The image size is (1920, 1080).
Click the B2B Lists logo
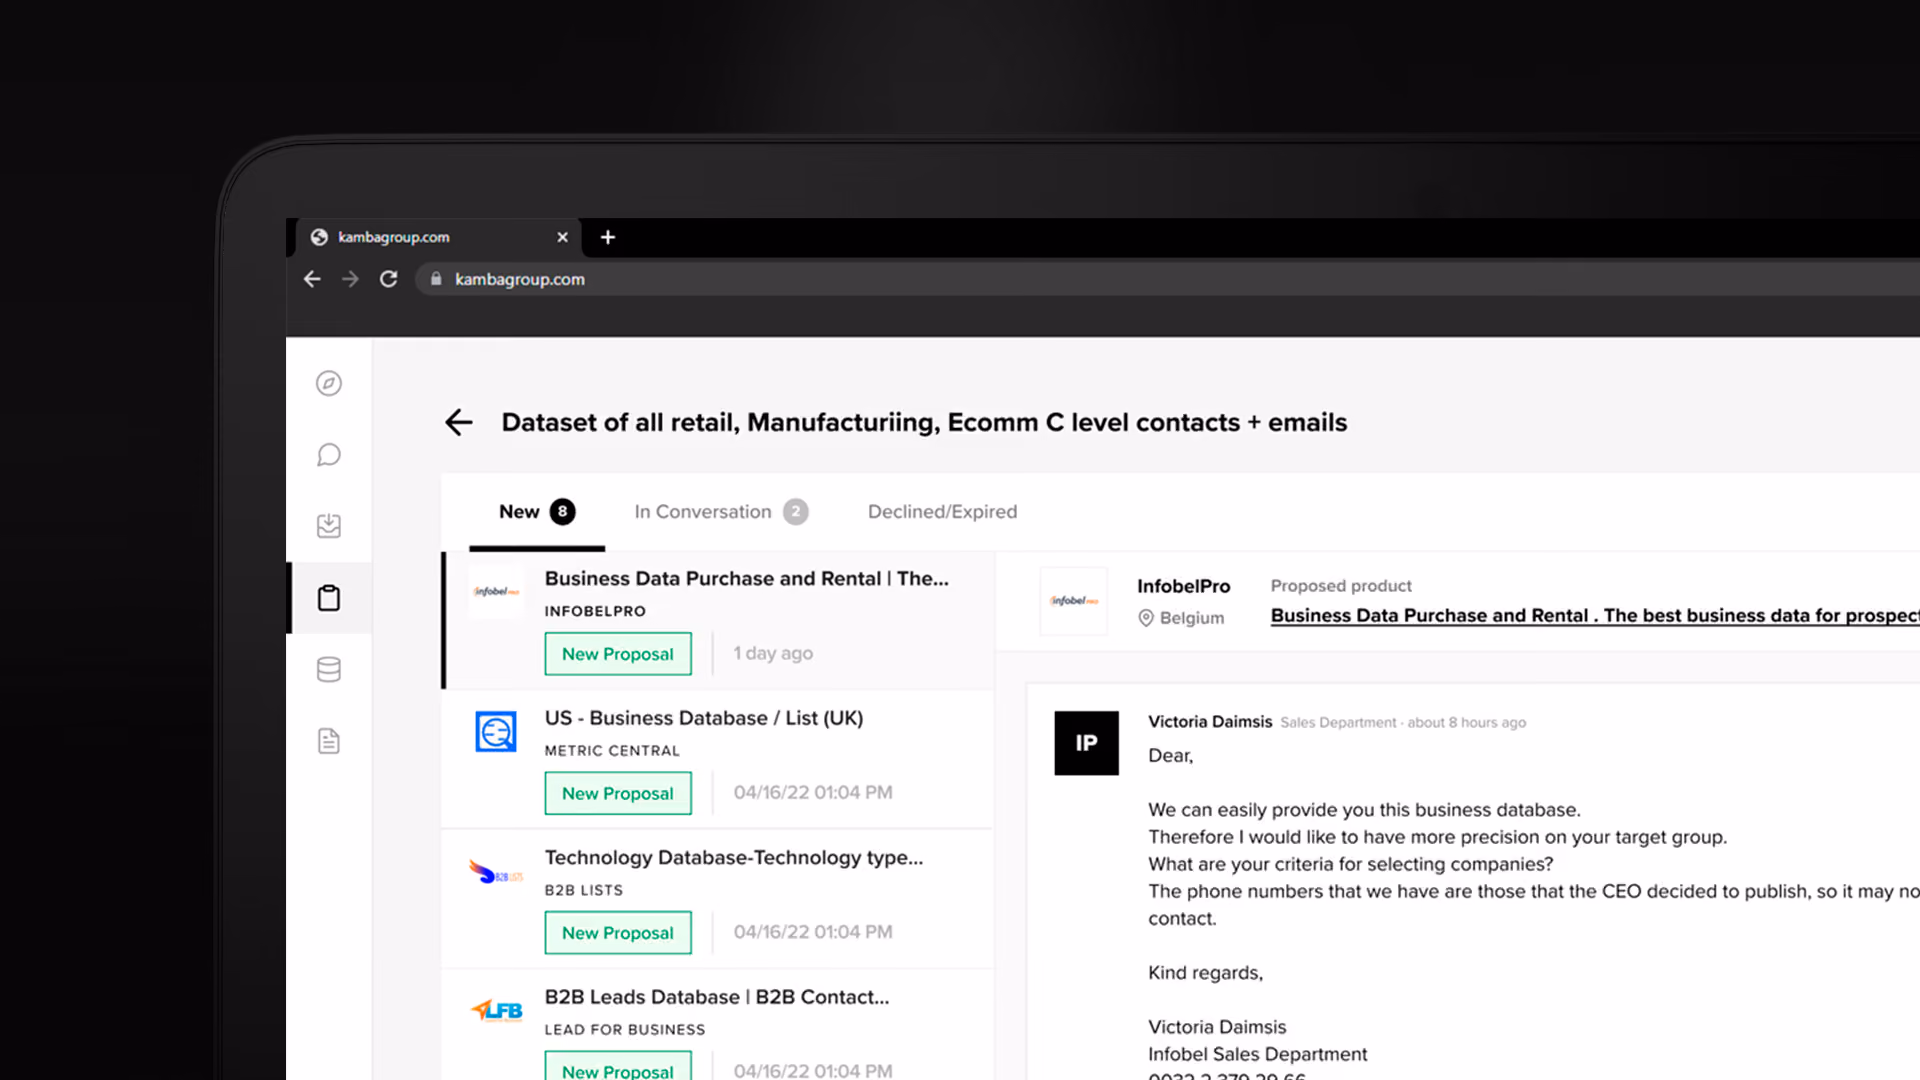pyautogui.click(x=496, y=873)
